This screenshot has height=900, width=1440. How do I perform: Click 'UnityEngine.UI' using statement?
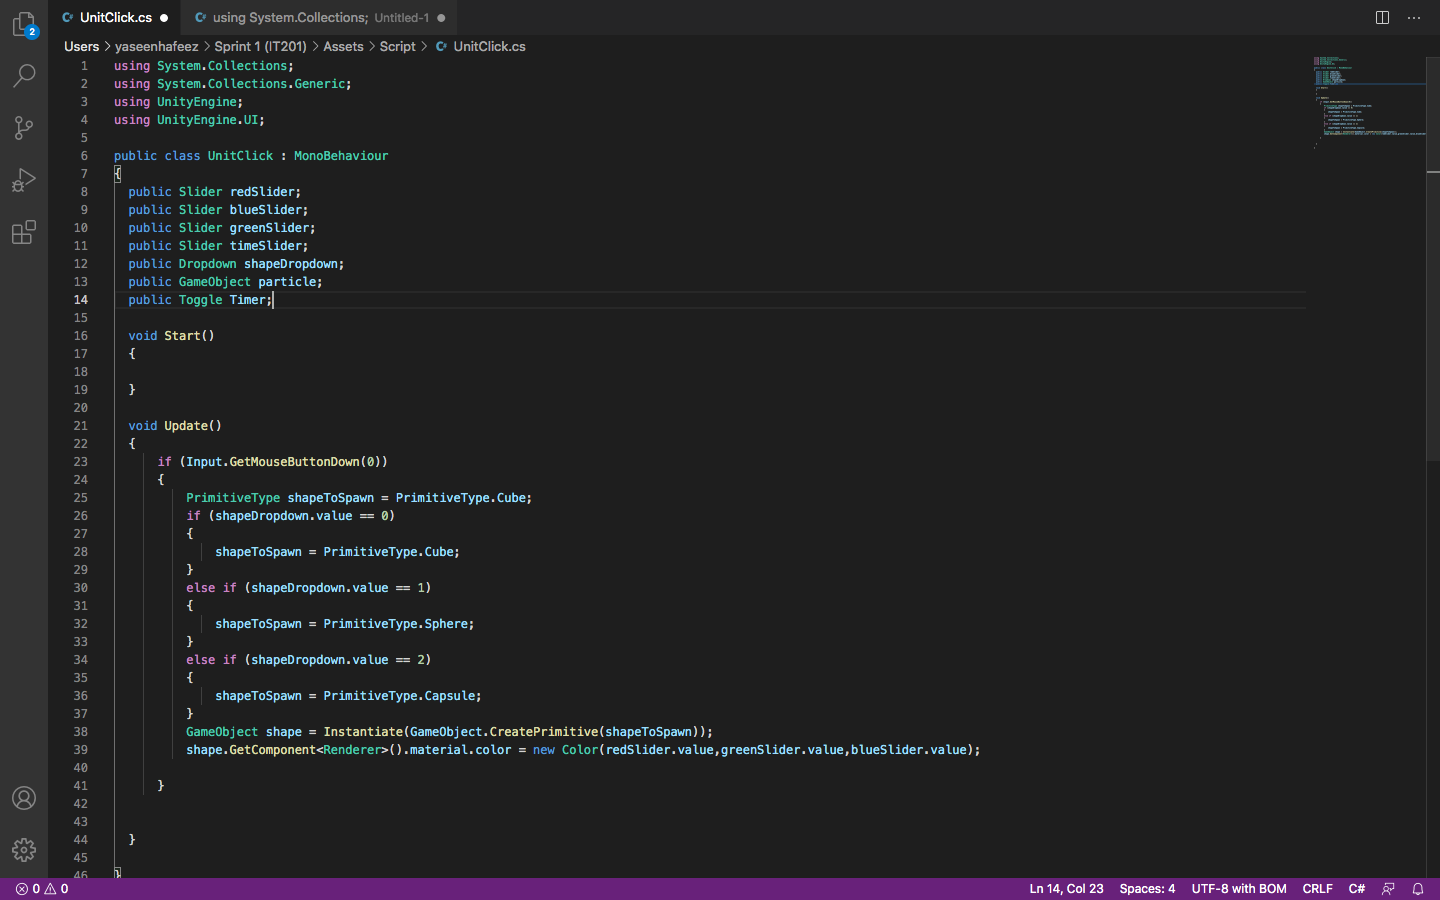point(207,120)
